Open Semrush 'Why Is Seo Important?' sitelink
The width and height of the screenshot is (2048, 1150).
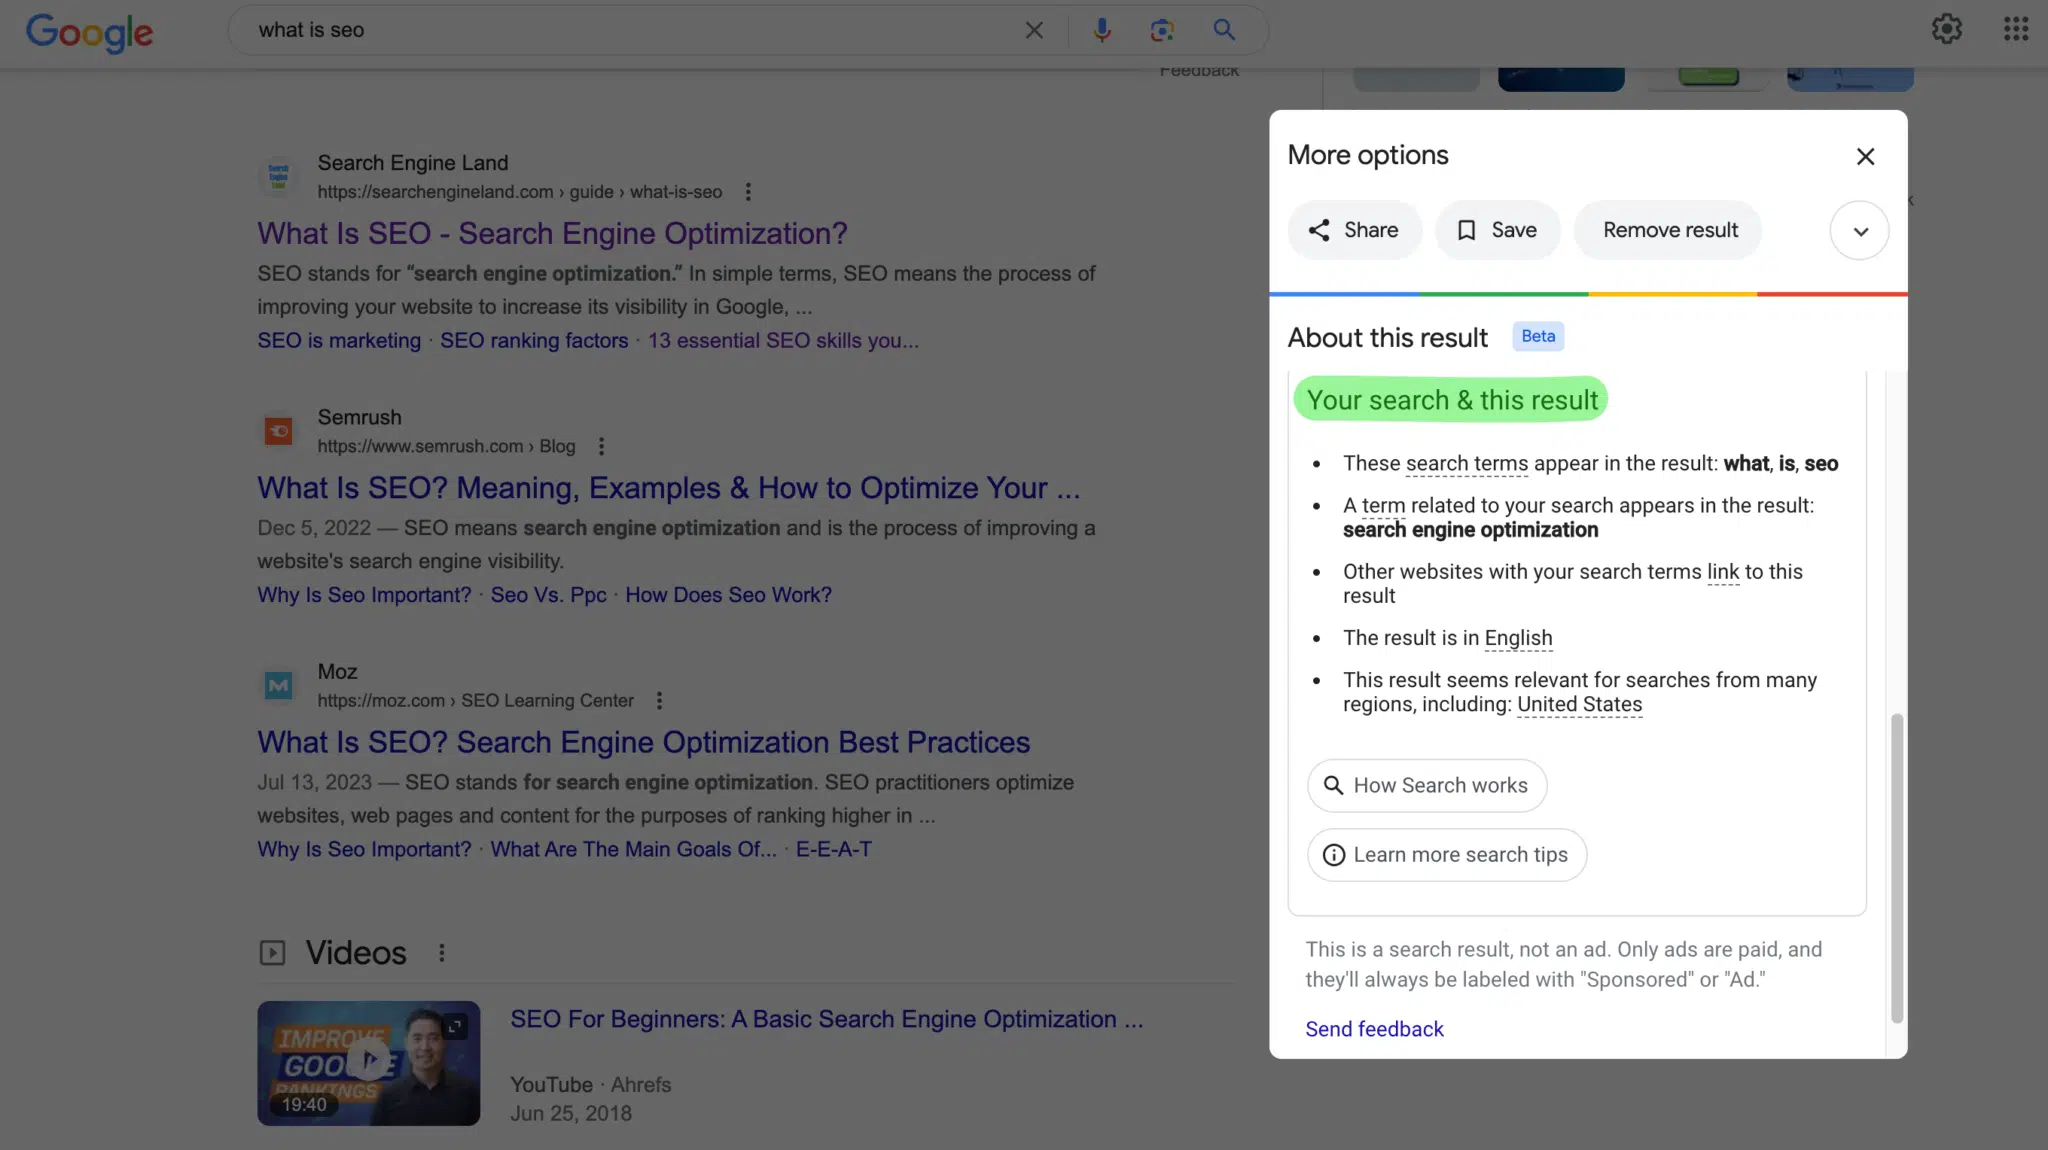pos(364,595)
